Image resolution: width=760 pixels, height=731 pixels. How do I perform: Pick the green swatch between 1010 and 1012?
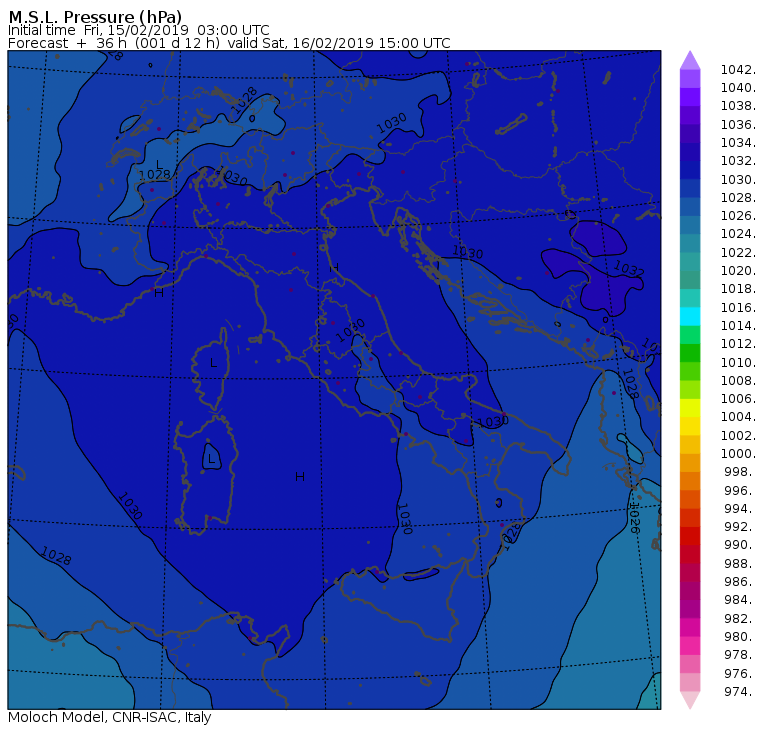point(690,353)
